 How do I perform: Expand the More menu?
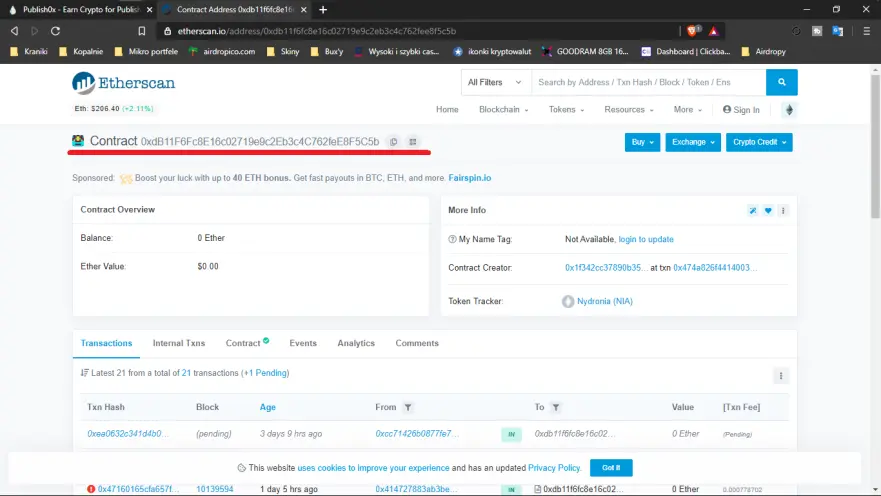click(x=688, y=110)
